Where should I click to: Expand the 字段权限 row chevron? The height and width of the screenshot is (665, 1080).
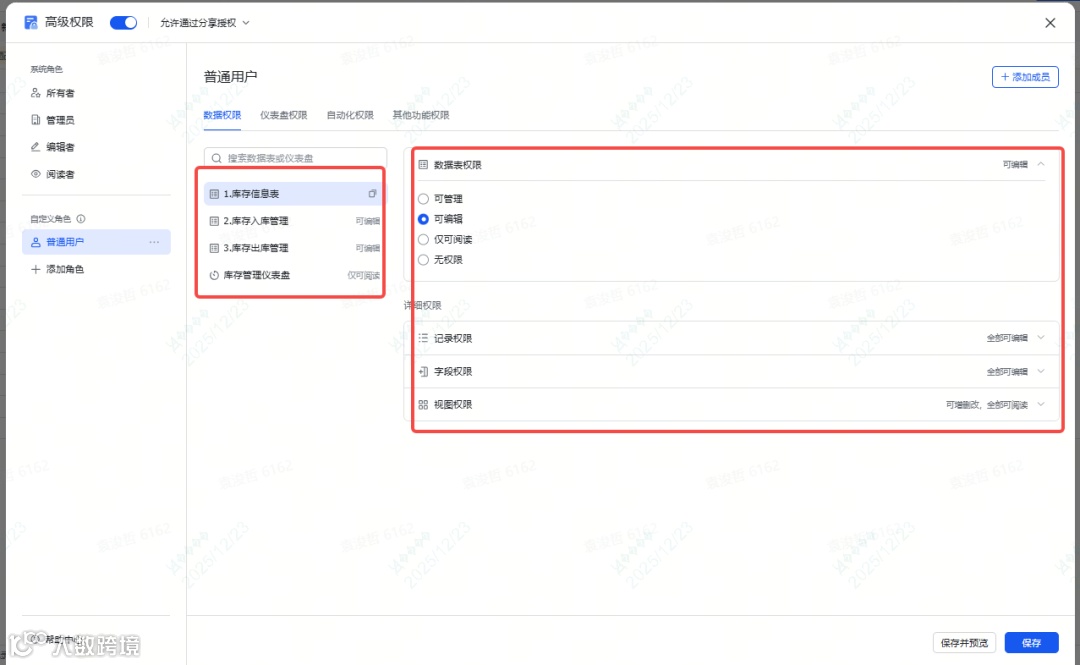1041,371
